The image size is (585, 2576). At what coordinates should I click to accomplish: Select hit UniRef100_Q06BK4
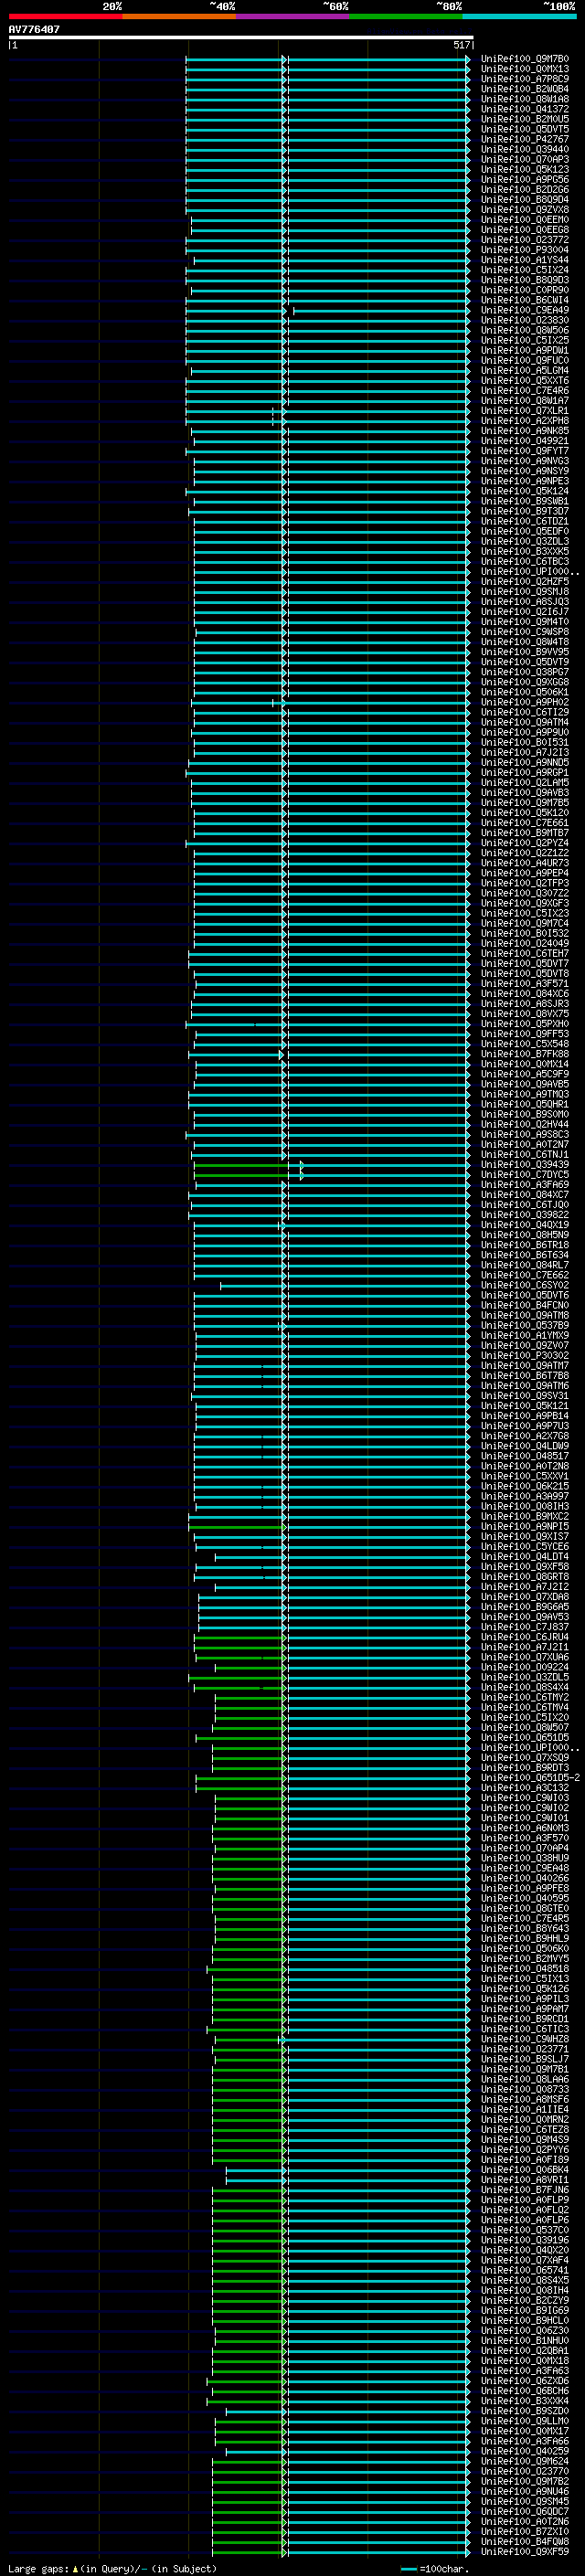click(x=525, y=2169)
